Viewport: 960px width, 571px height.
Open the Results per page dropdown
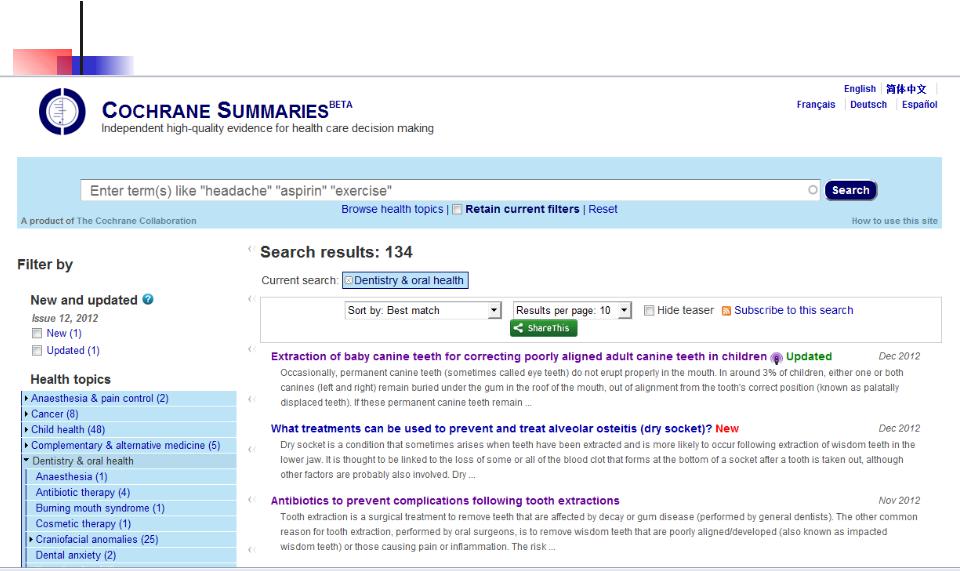pos(572,310)
